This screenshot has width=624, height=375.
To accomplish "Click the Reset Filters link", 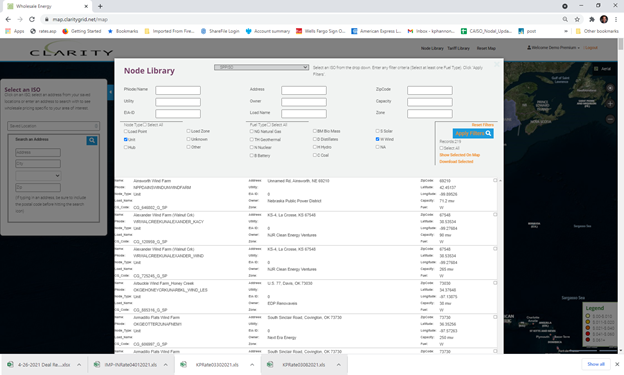I will 483,125.
